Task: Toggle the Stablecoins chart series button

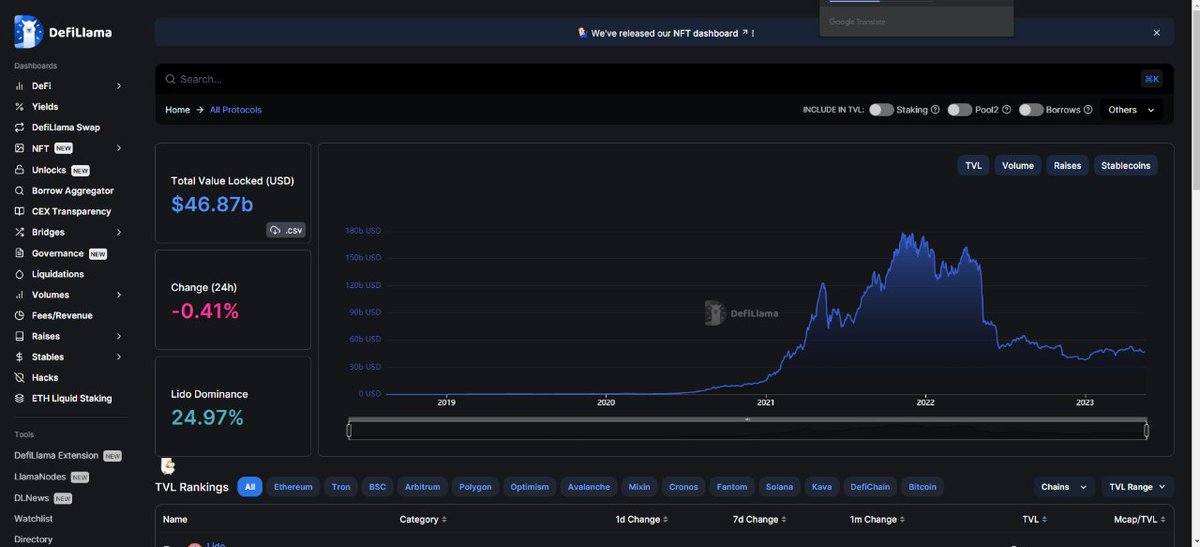Action: tap(1126, 166)
